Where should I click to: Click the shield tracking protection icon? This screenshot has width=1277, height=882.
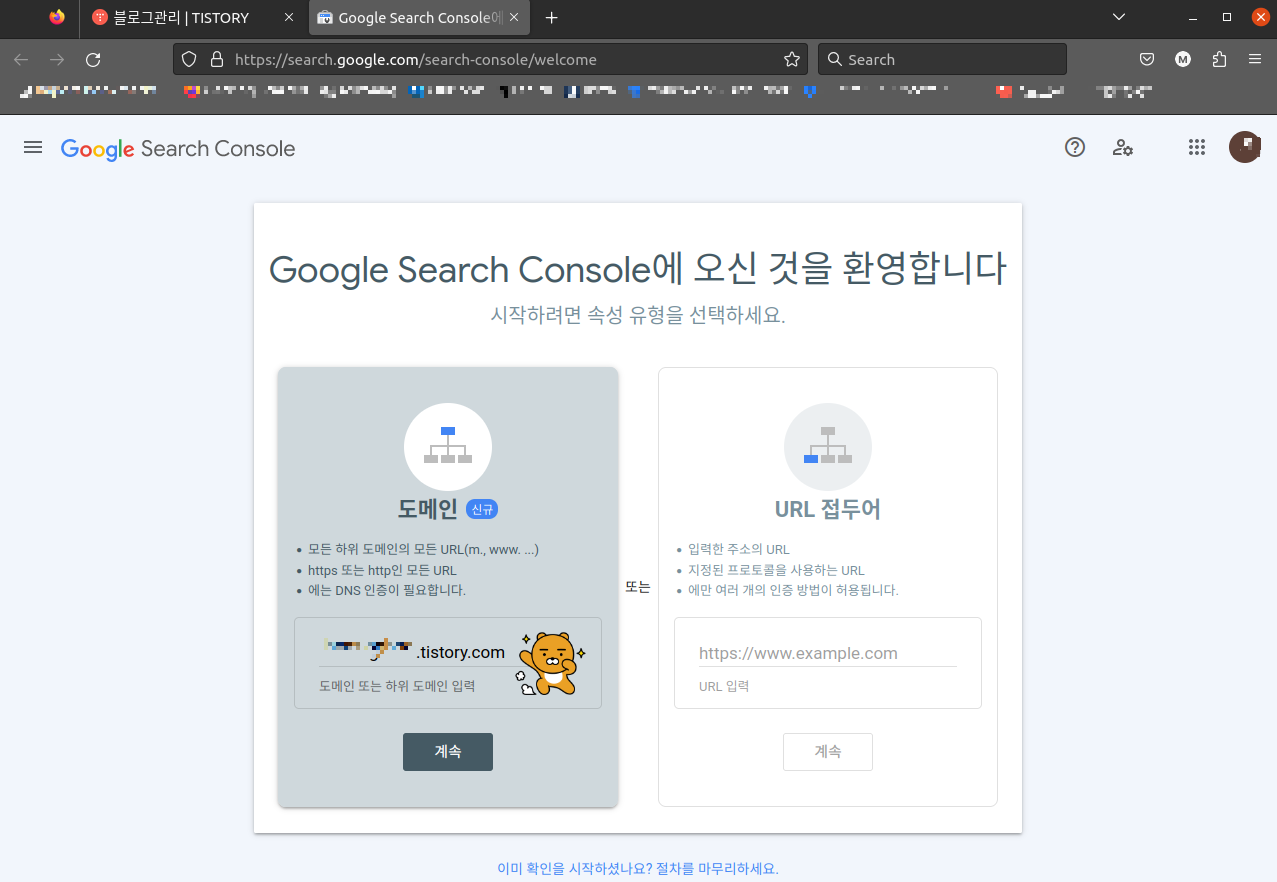[190, 59]
